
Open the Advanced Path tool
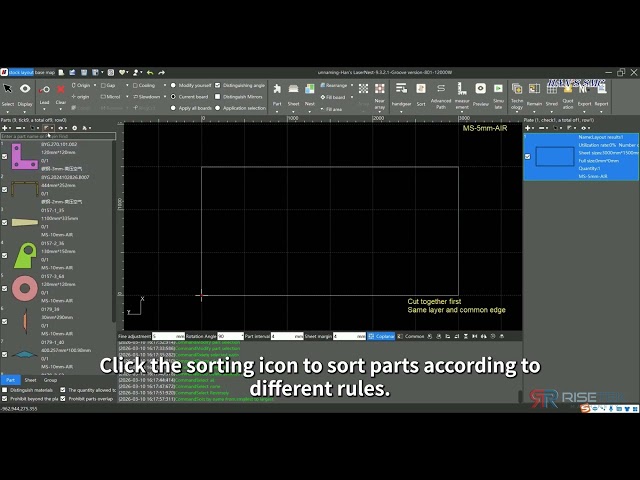pos(441,89)
